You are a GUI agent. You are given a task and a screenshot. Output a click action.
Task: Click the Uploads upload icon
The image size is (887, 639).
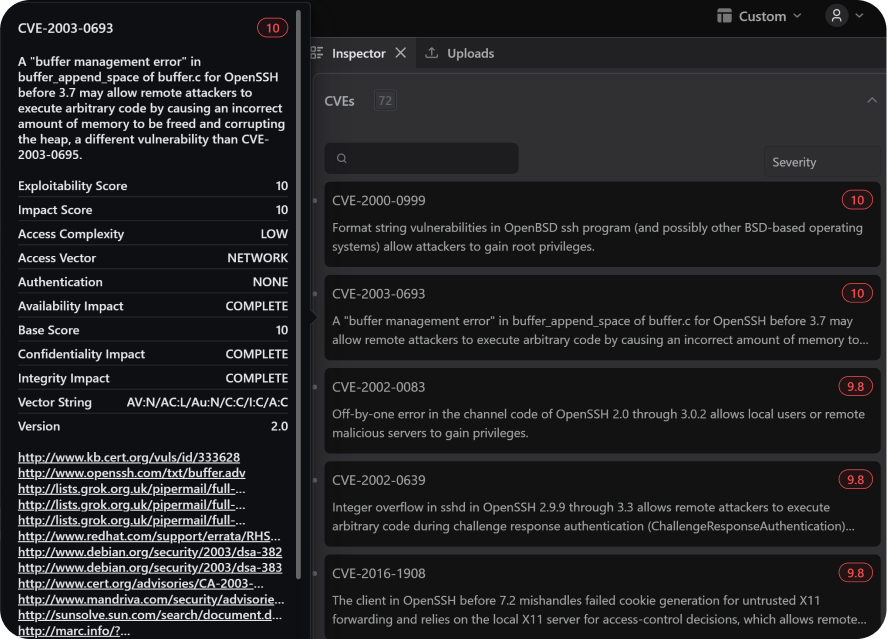pyautogui.click(x=432, y=53)
